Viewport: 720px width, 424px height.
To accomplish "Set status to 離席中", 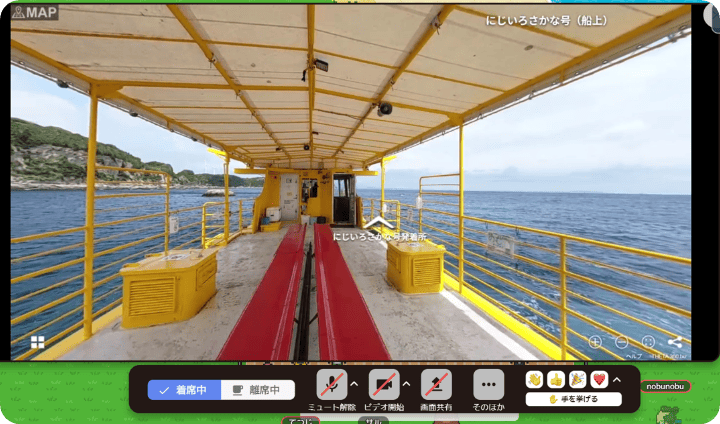I will pyautogui.click(x=258, y=390).
